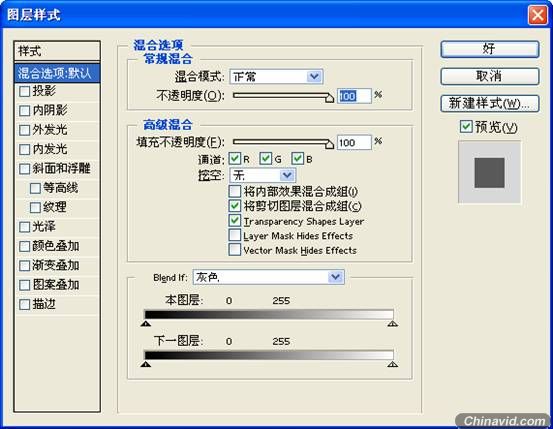Open the 混合模式 blend mode dropdown
Screen dimensions: 553x429
[x=276, y=77]
